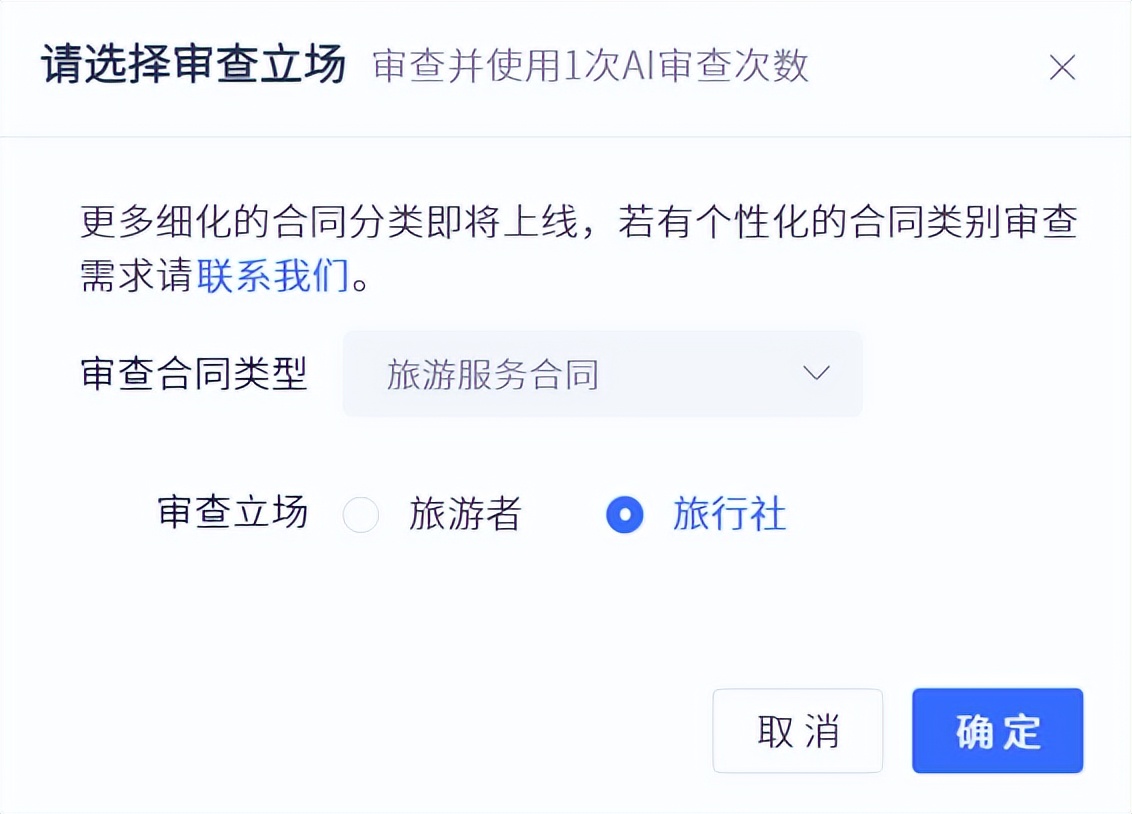Click the 审查合同类型 label
Viewport: 1132px width, 814px height.
coord(194,373)
